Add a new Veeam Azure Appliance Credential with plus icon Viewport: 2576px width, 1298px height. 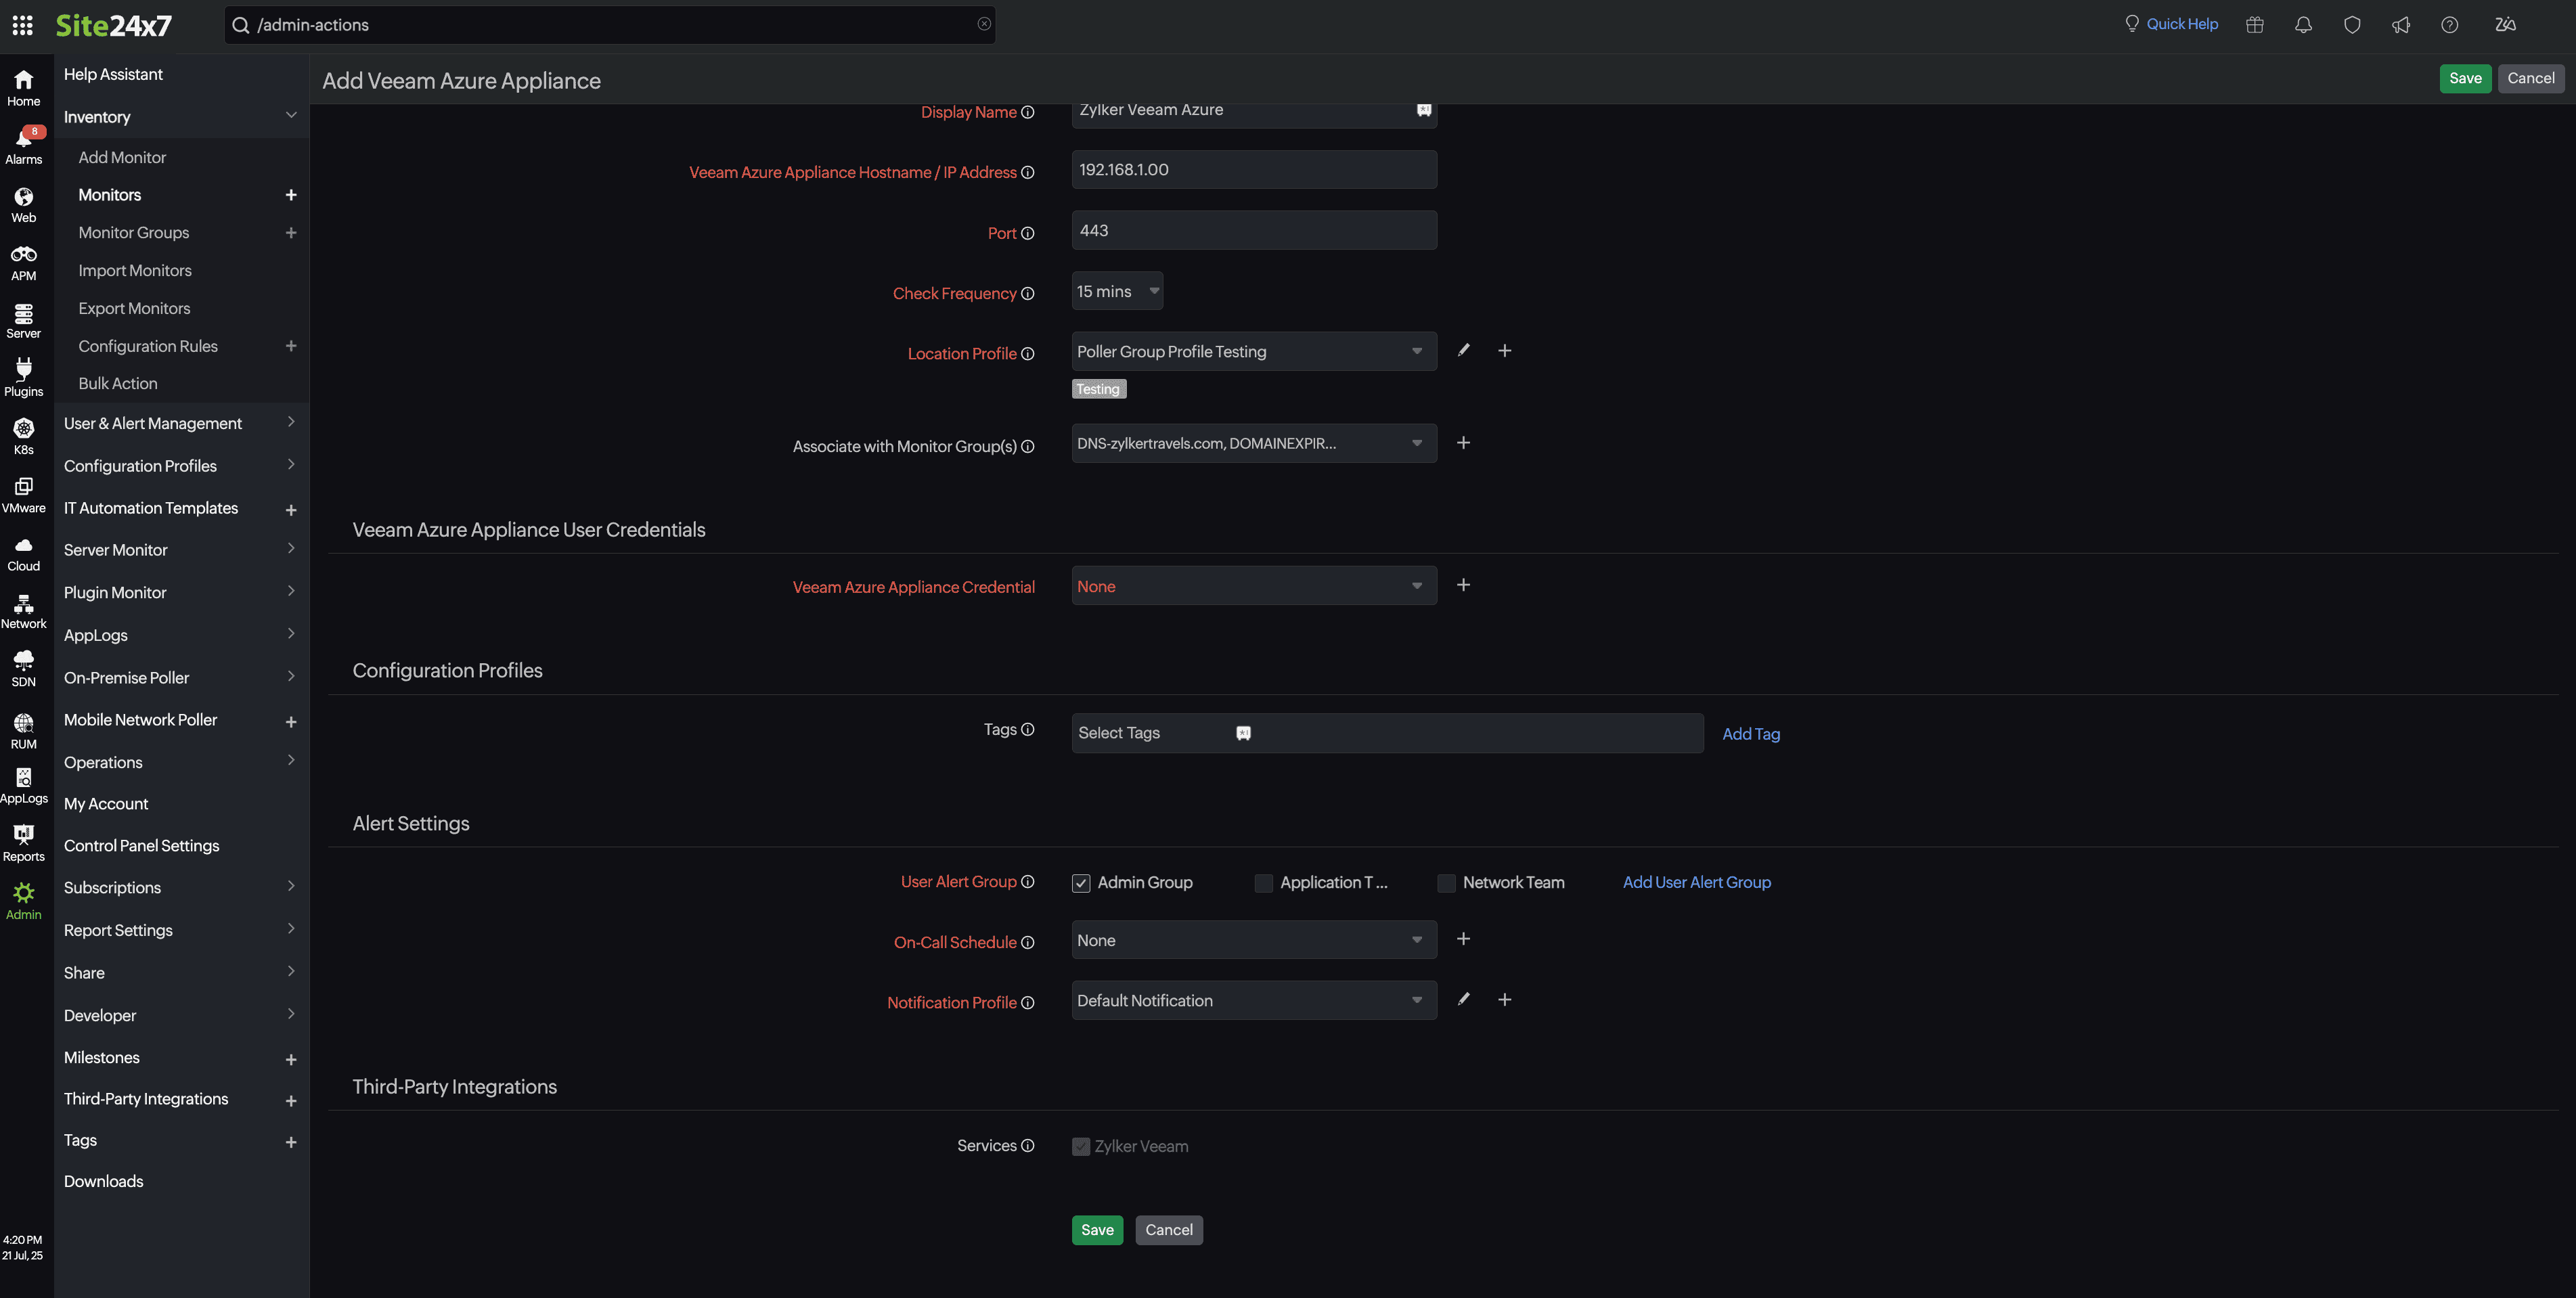pyautogui.click(x=1463, y=585)
